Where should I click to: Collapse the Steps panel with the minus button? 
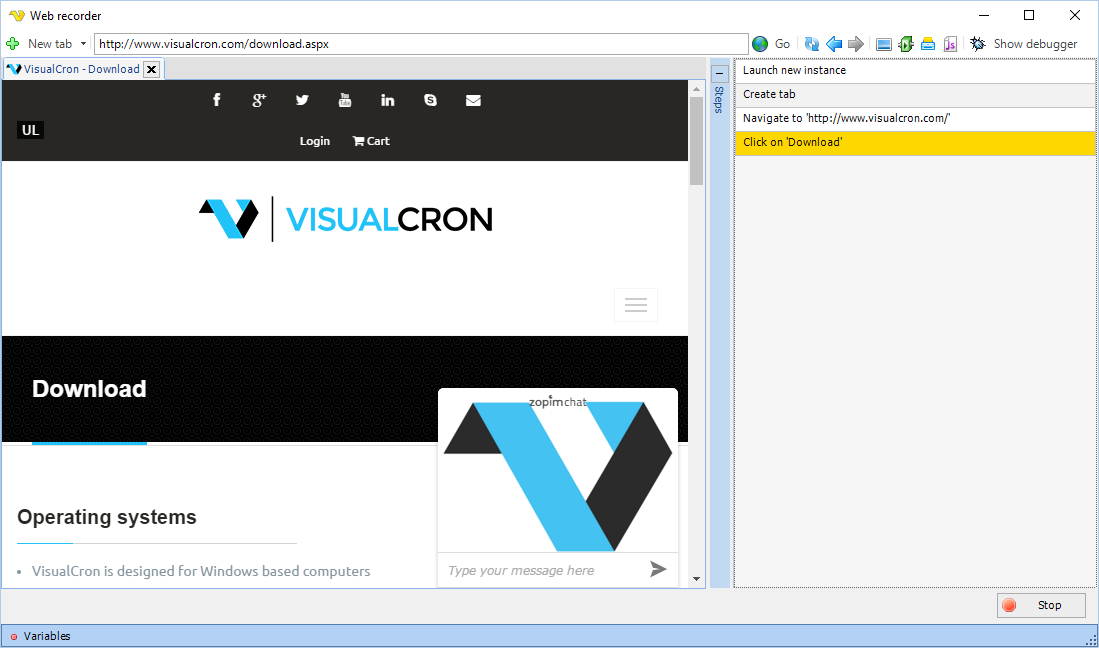point(719,72)
